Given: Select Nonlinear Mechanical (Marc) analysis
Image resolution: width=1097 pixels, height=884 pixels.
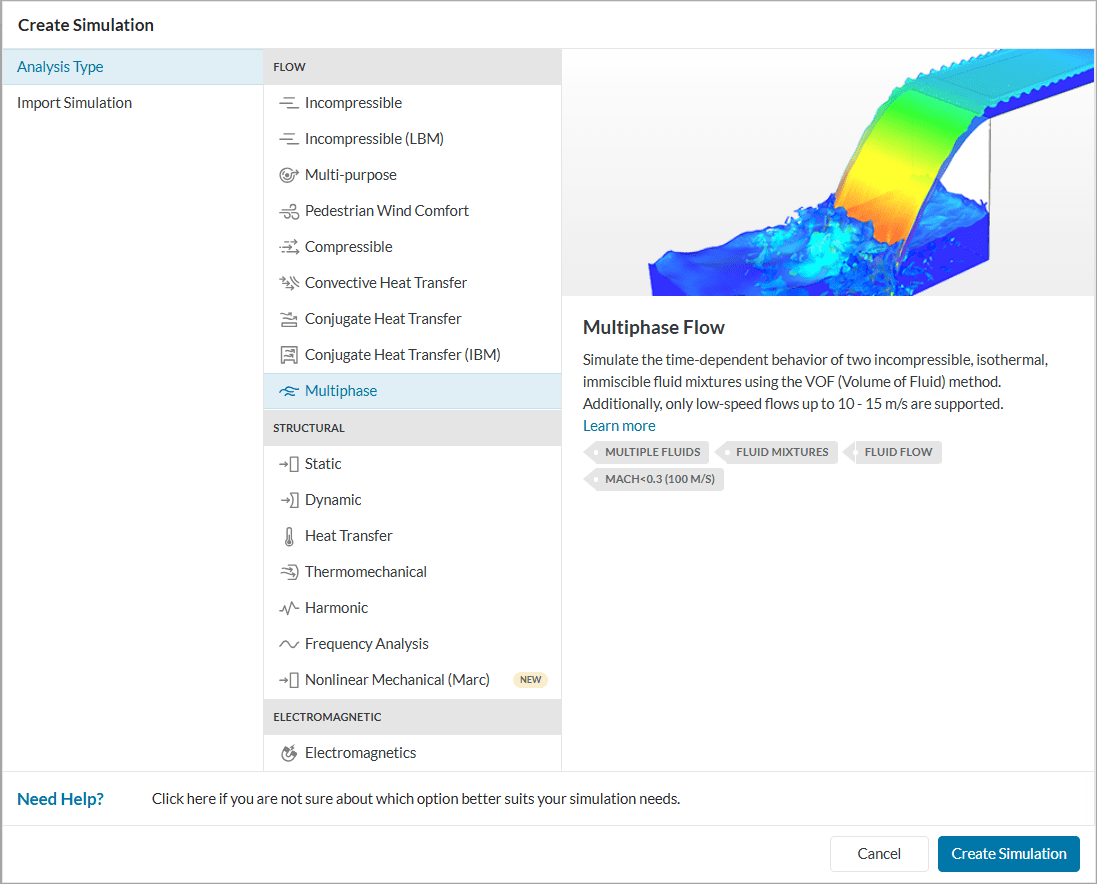Looking at the screenshot, I should 397,680.
